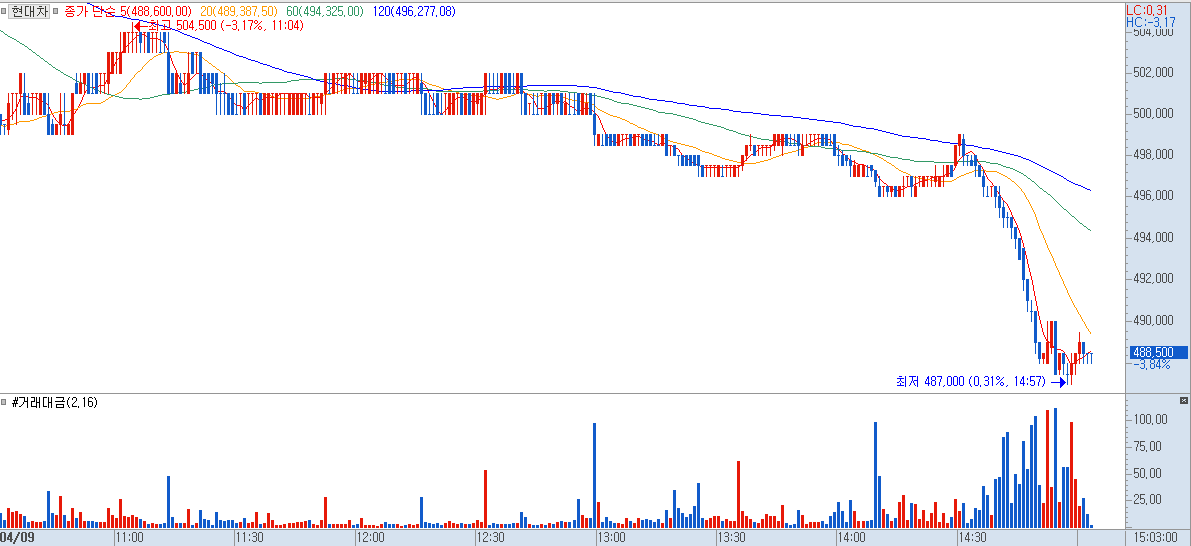This screenshot has height=546, width=1191.
Task: Click the 498,000 price axis label
Action: coord(1154,155)
